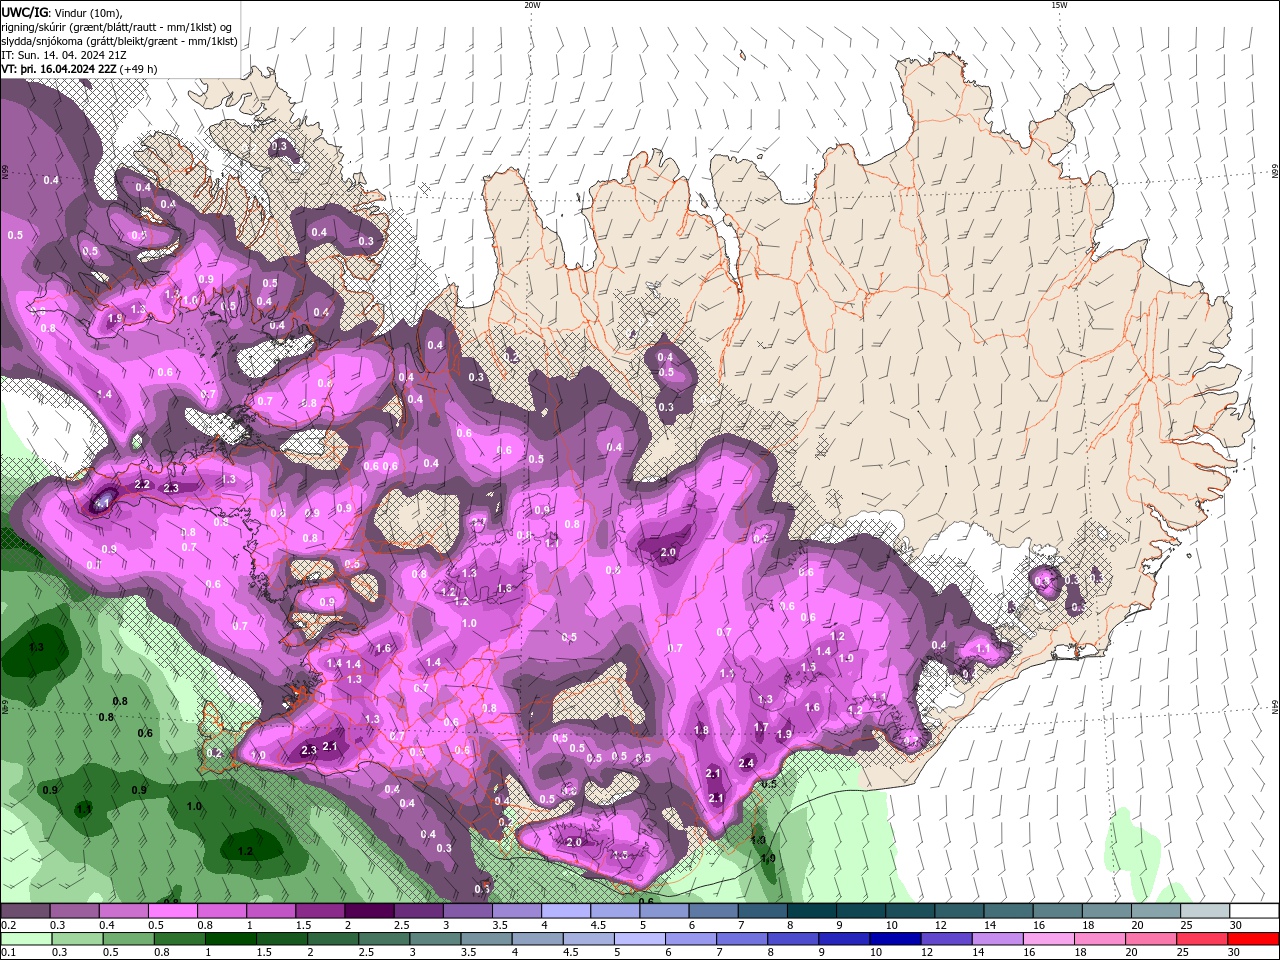
Task: Select the darkest purple upper legend swatch at 2
Action: (368, 910)
